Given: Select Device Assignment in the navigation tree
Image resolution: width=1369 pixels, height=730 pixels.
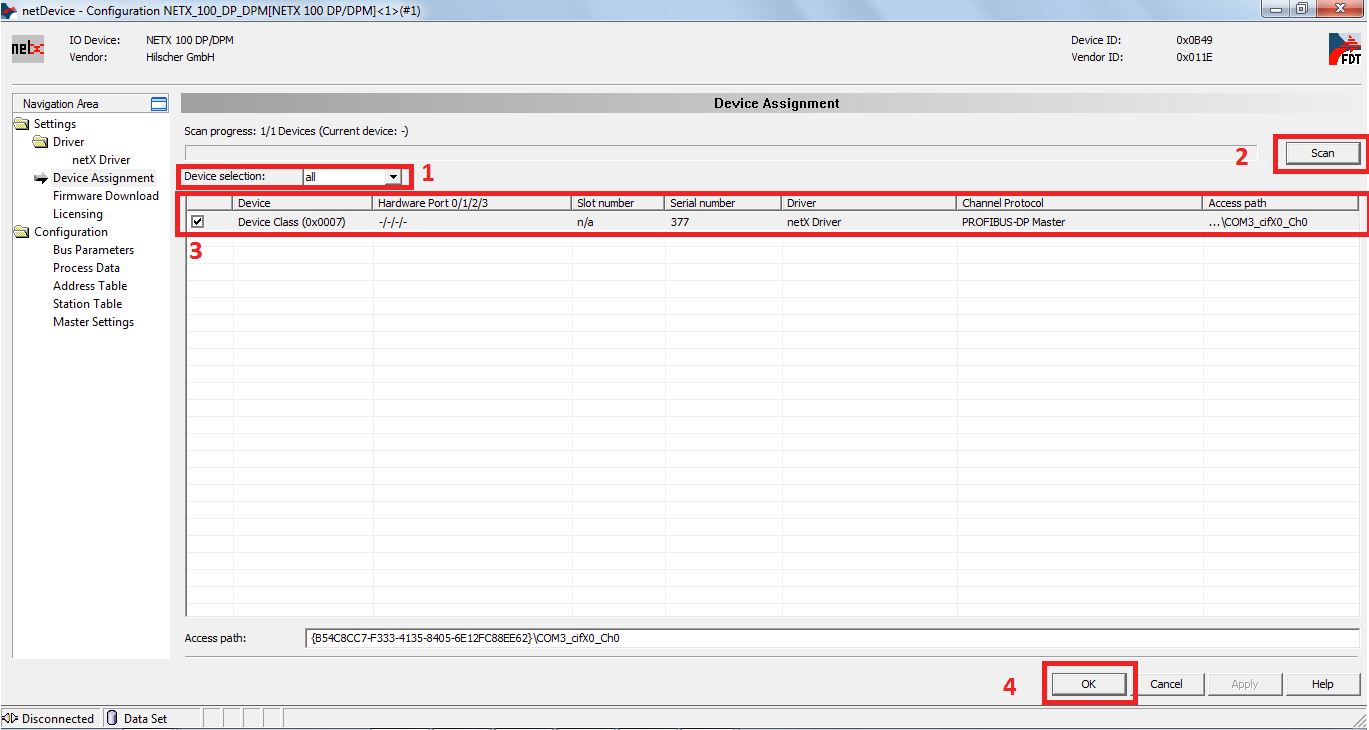Looking at the screenshot, I should click(104, 178).
